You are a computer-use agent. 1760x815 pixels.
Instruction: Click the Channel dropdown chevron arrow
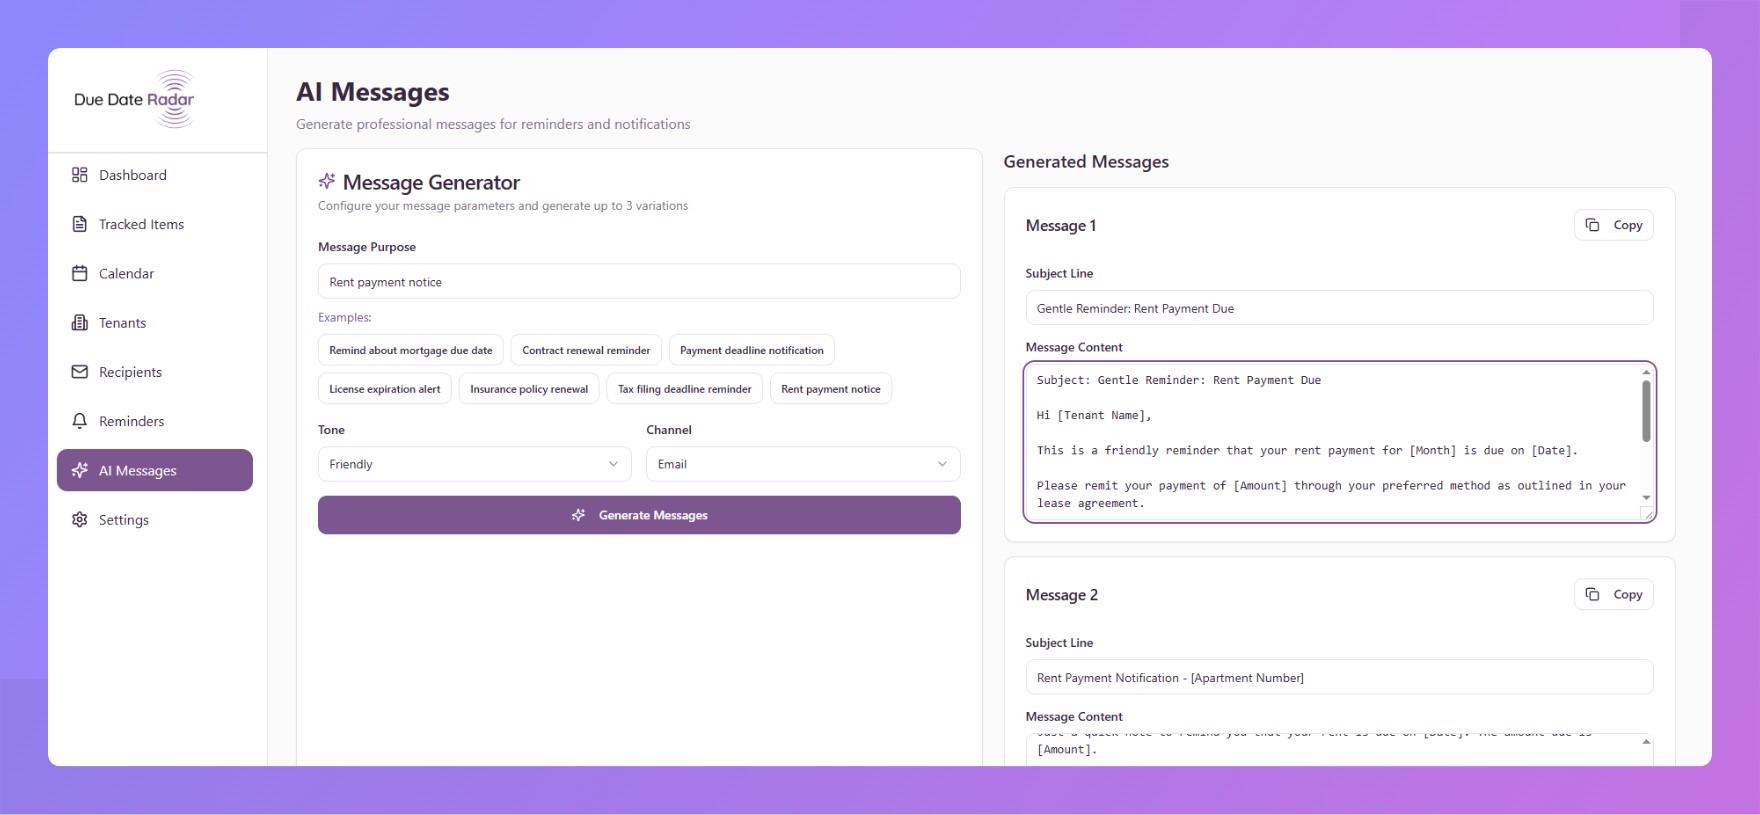tap(942, 464)
